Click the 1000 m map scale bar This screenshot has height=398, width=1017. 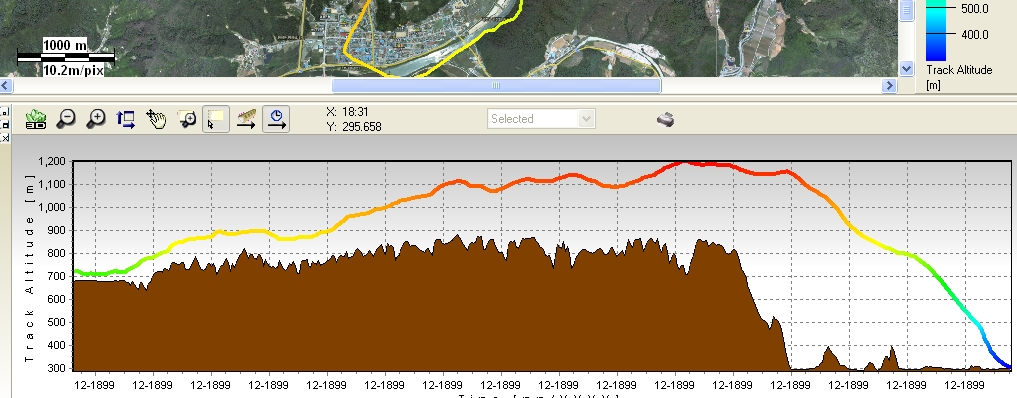tap(66, 58)
